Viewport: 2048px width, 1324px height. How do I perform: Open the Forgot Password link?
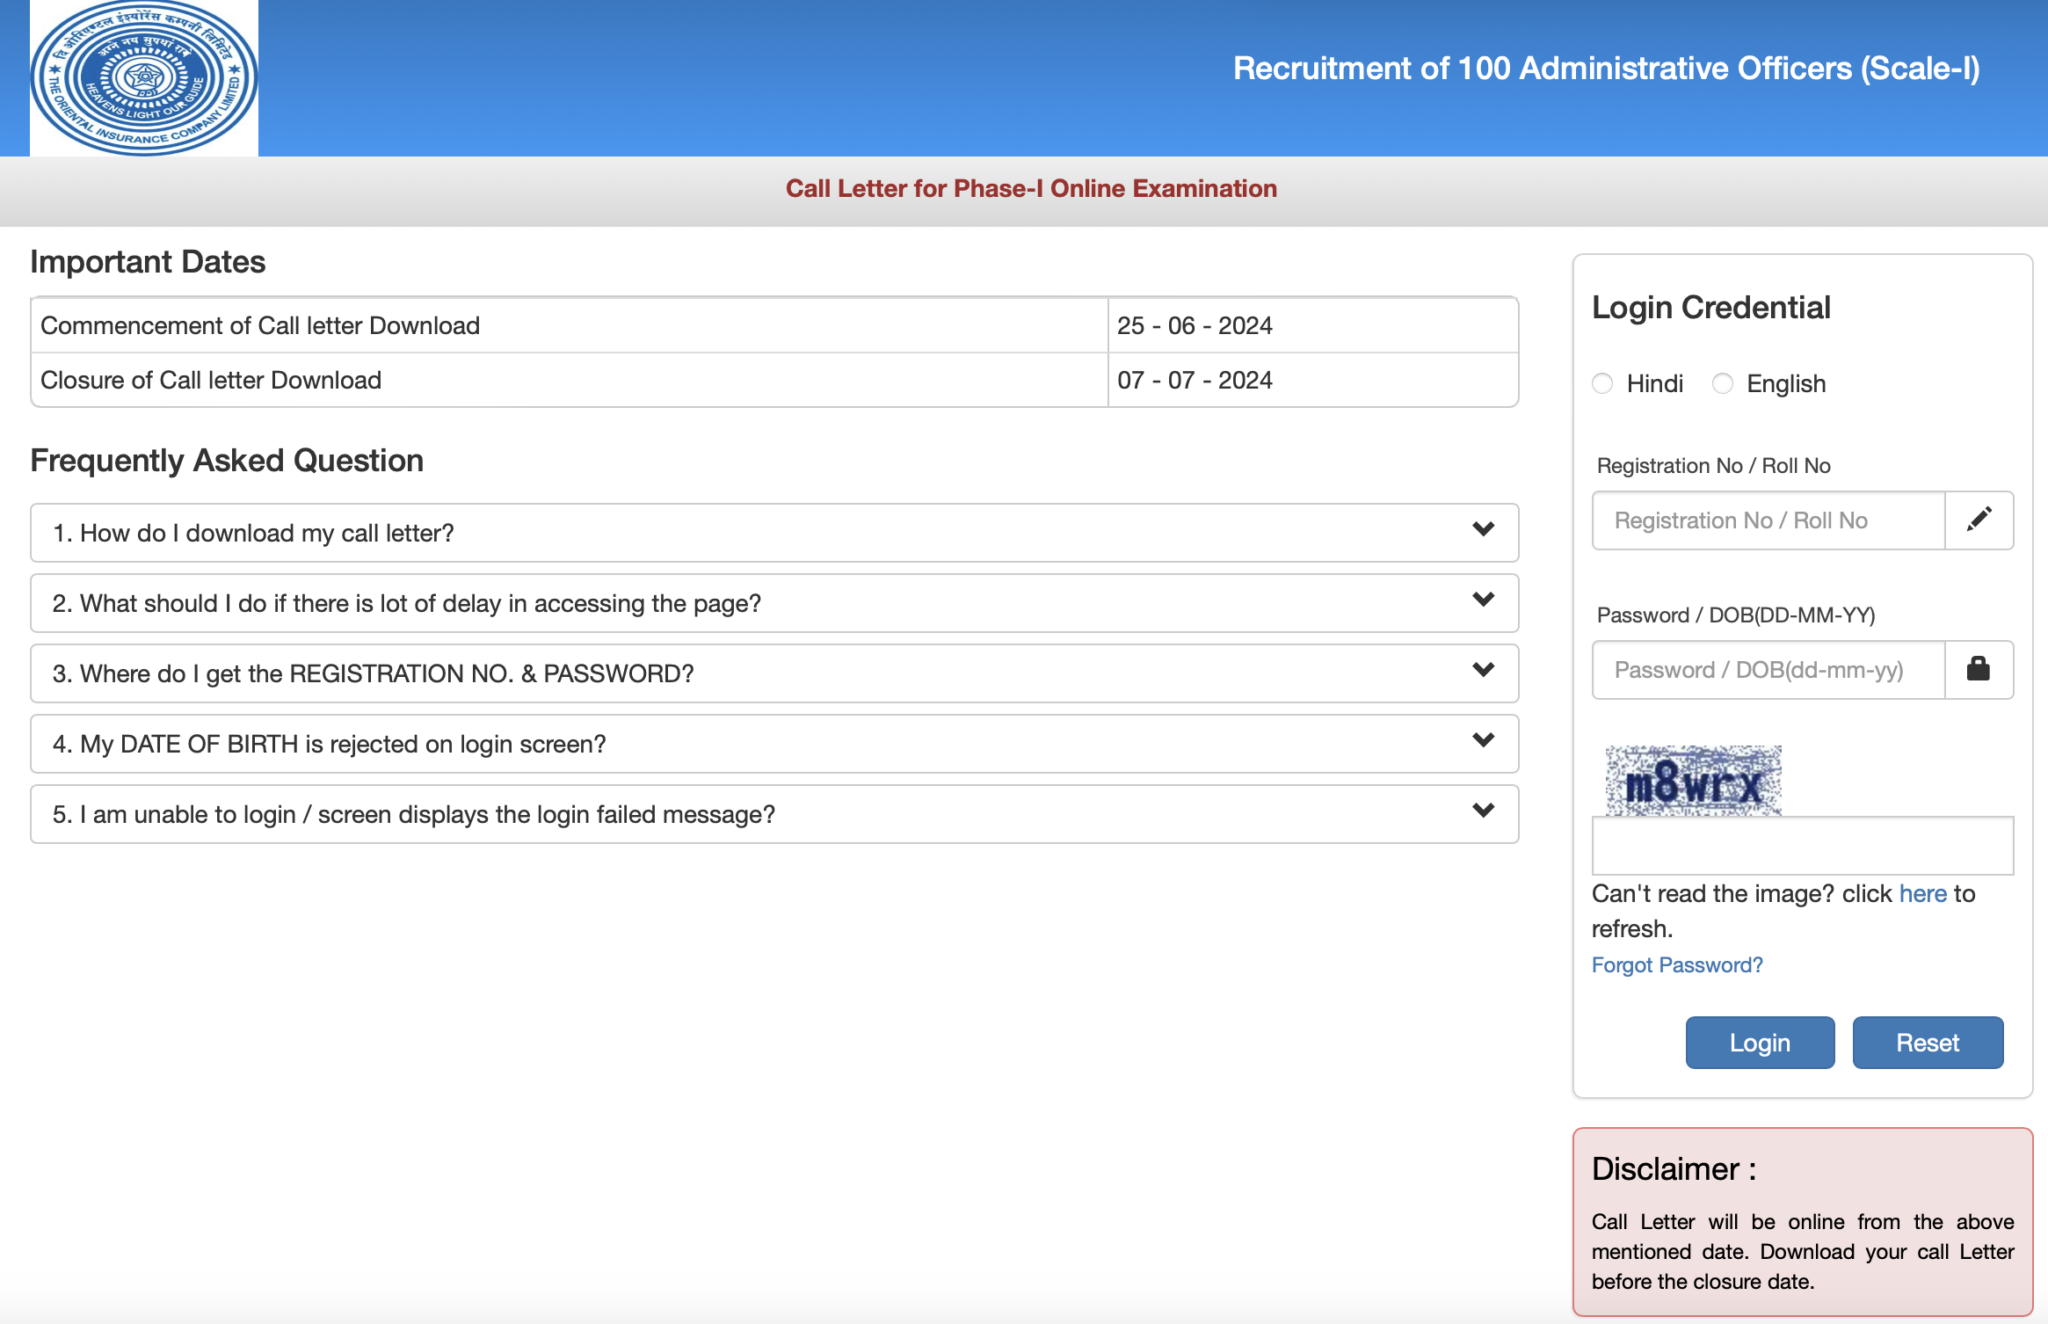1677,964
